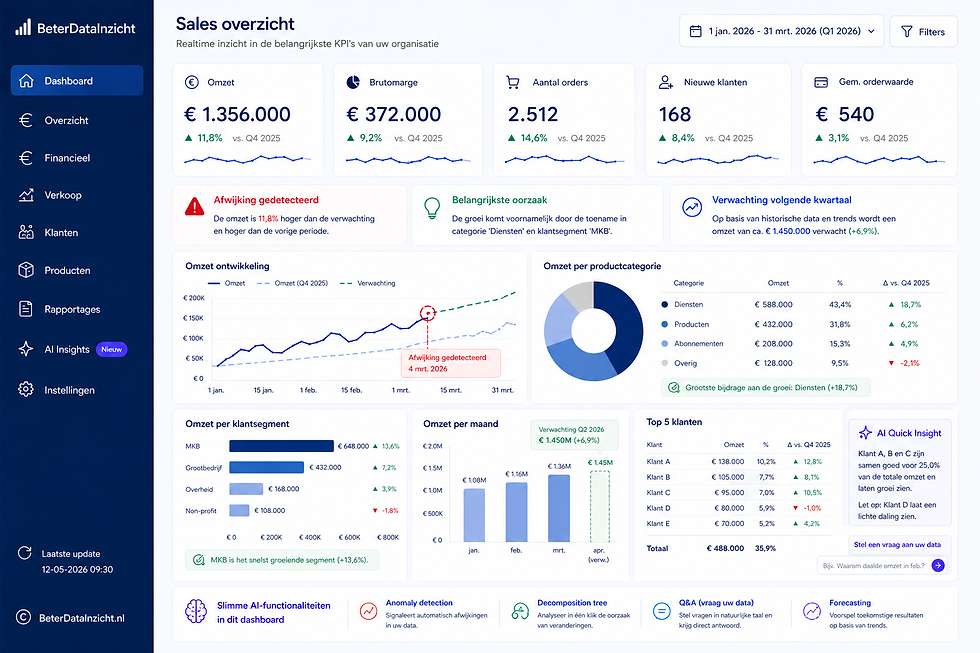Toggle the Verwachting legend series
This screenshot has width=980, height=653.
coord(368,283)
